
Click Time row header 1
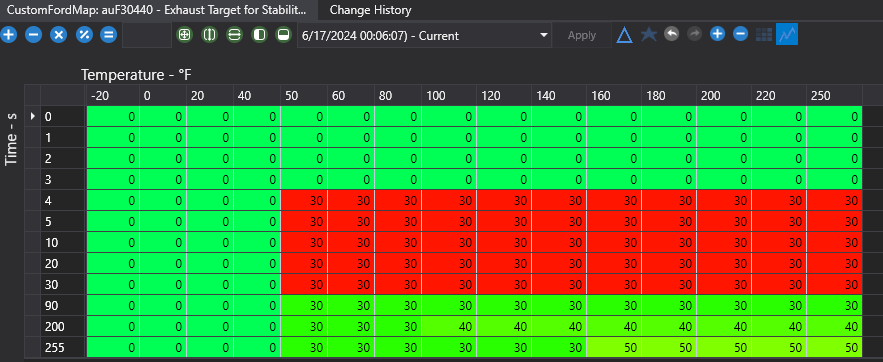click(63, 137)
